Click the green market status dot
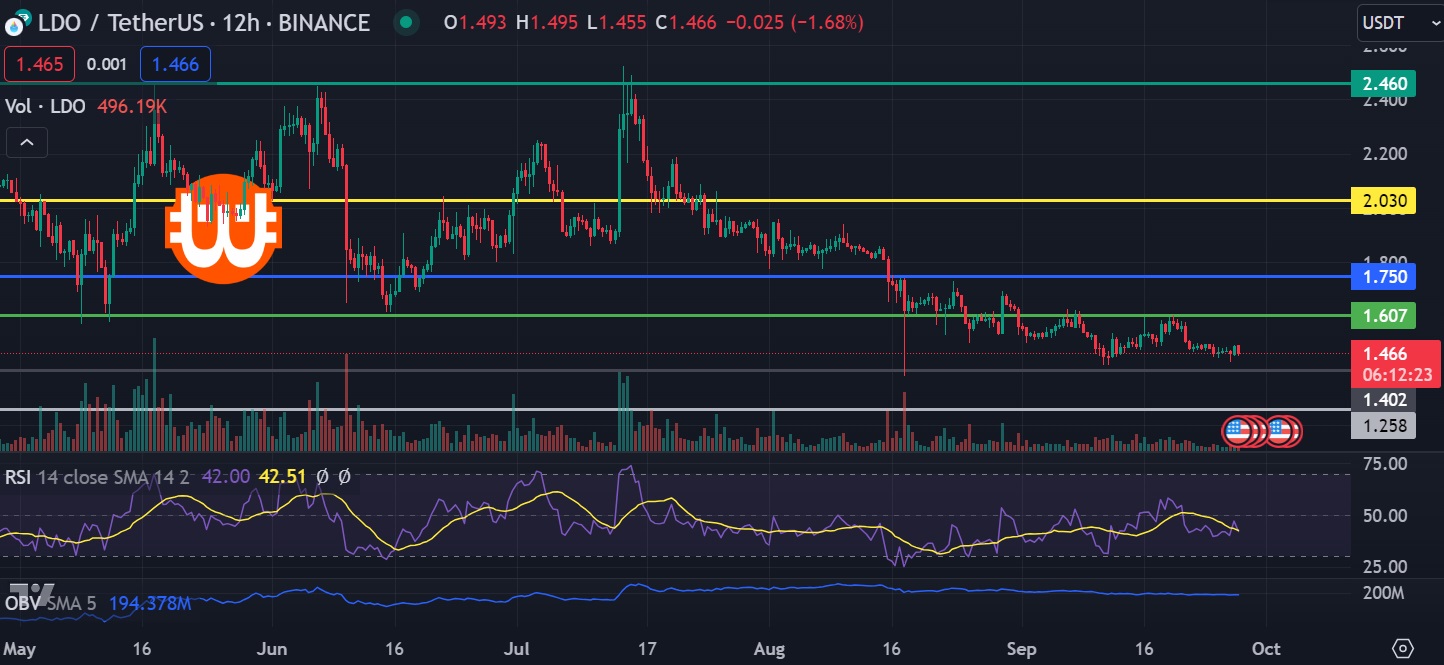 404,22
